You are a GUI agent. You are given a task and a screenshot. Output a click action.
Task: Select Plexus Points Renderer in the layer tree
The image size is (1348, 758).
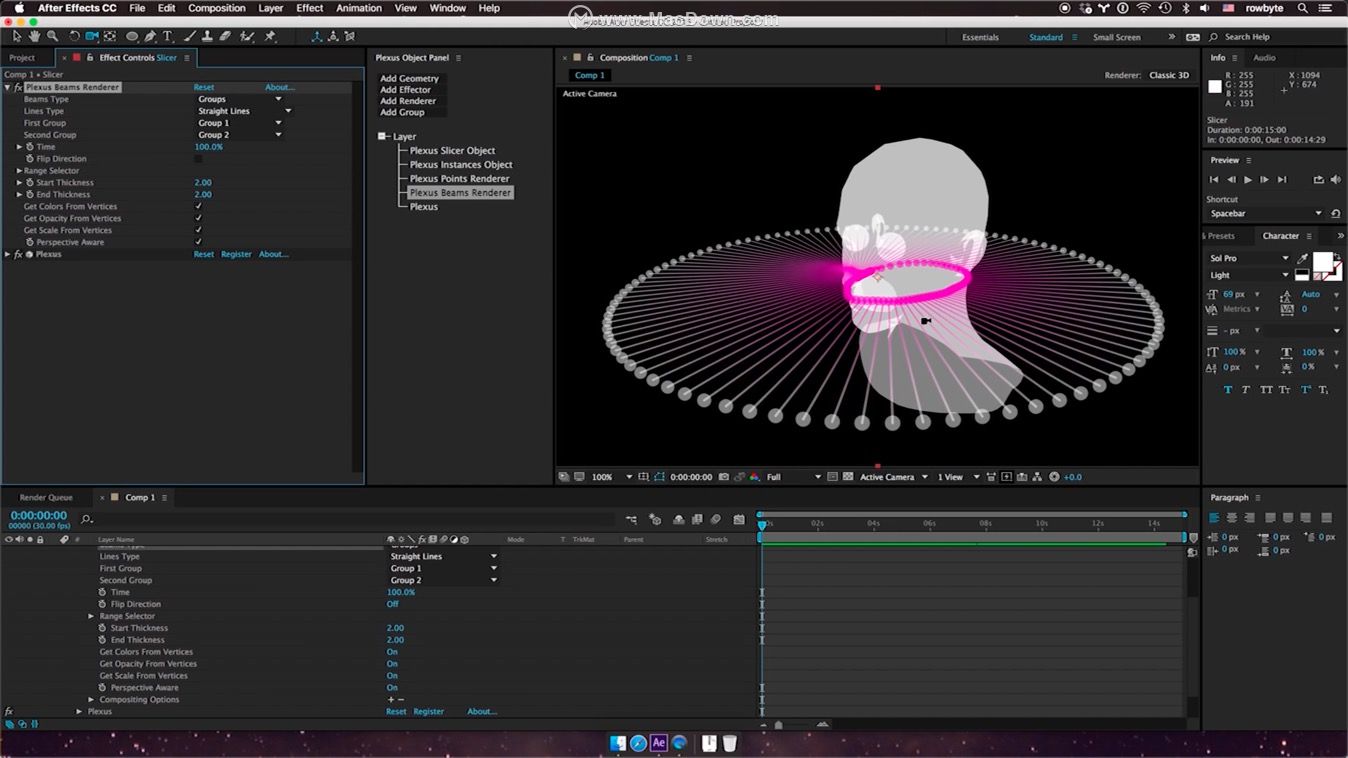460,178
